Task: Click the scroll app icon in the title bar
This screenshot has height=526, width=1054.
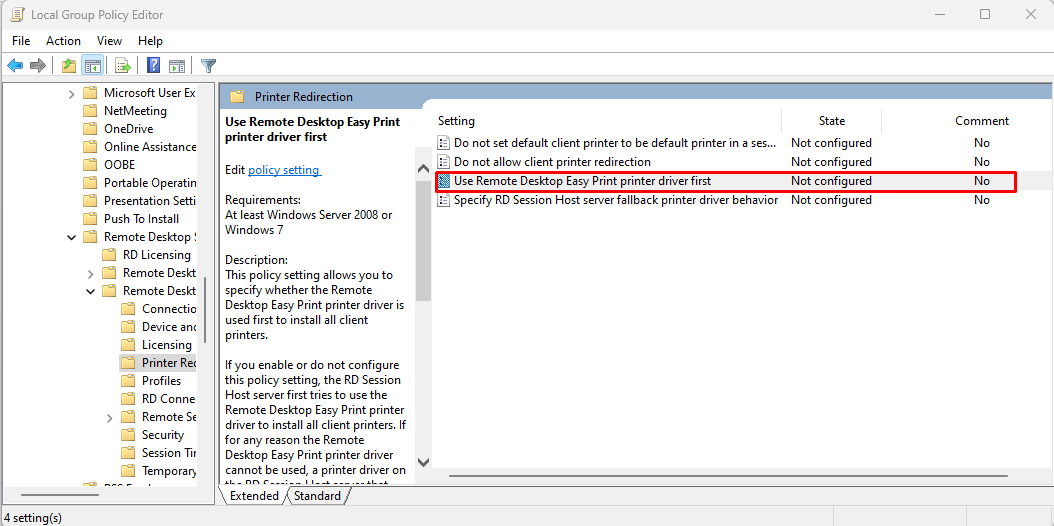Action: (x=17, y=14)
